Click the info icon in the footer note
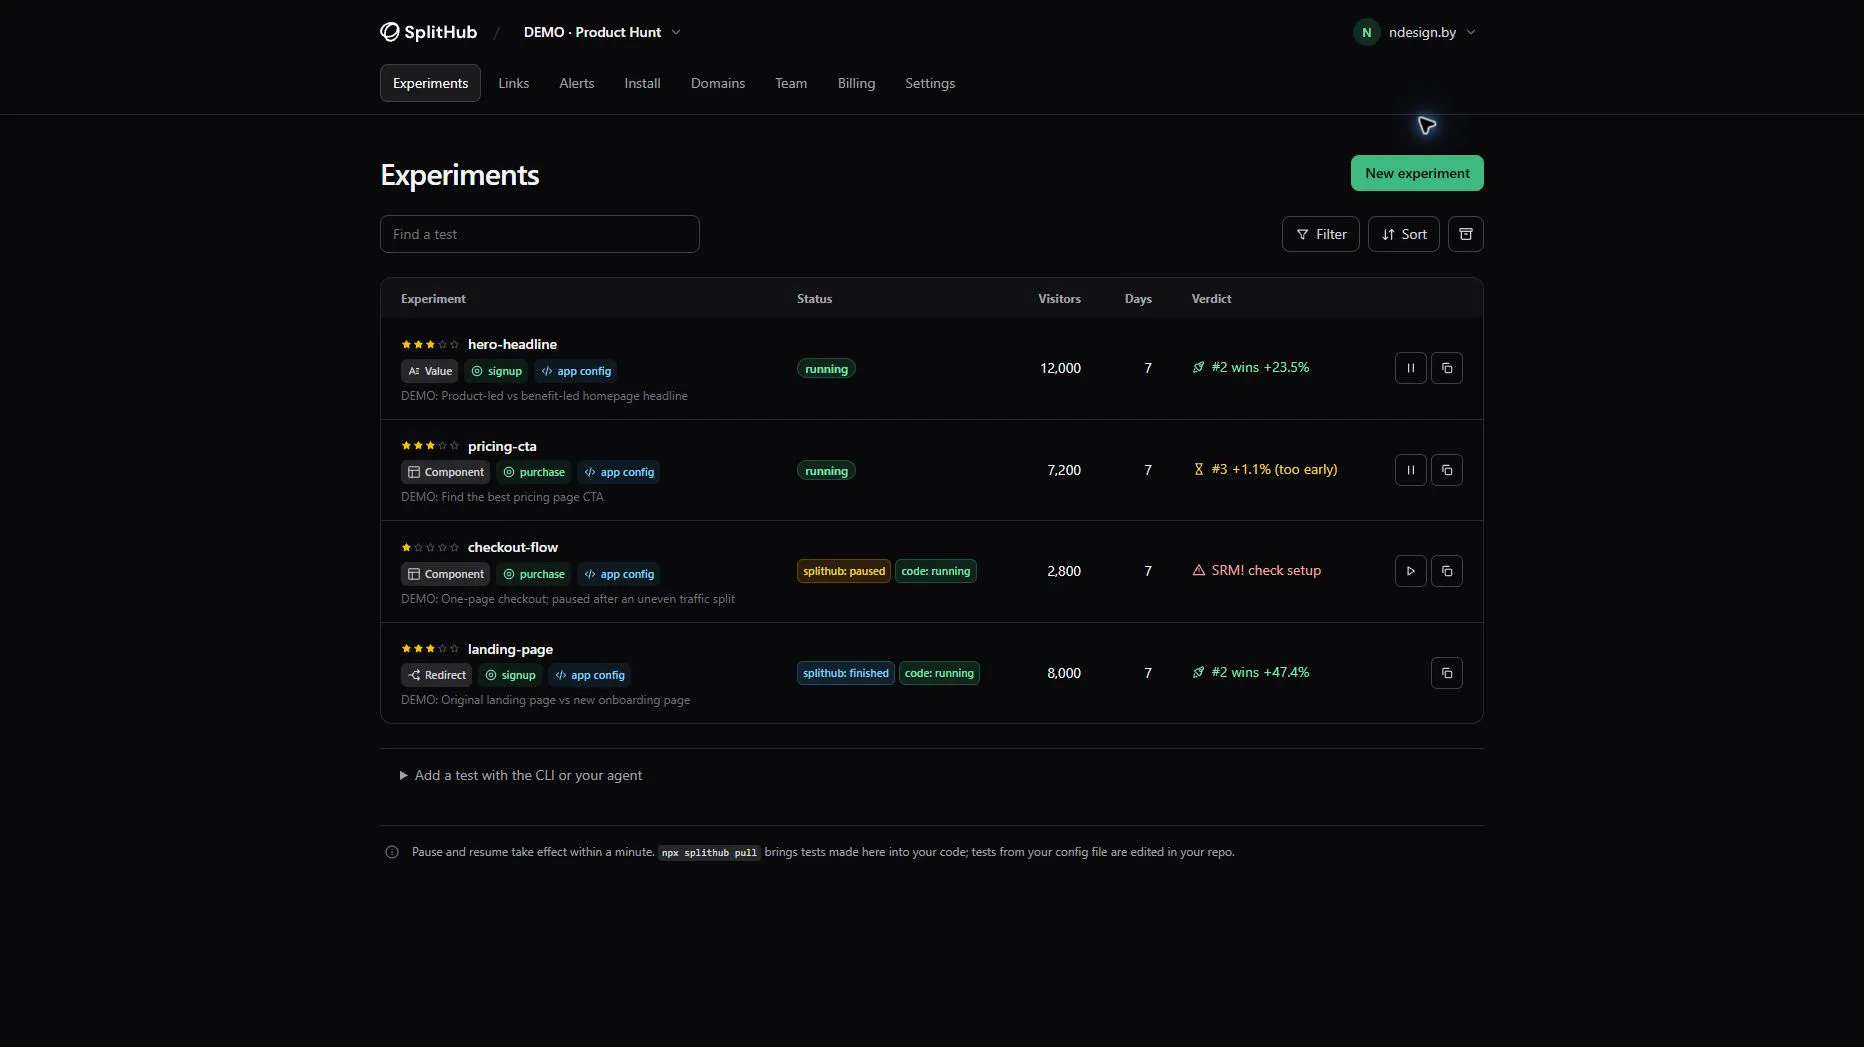This screenshot has width=1864, height=1047. (x=392, y=852)
